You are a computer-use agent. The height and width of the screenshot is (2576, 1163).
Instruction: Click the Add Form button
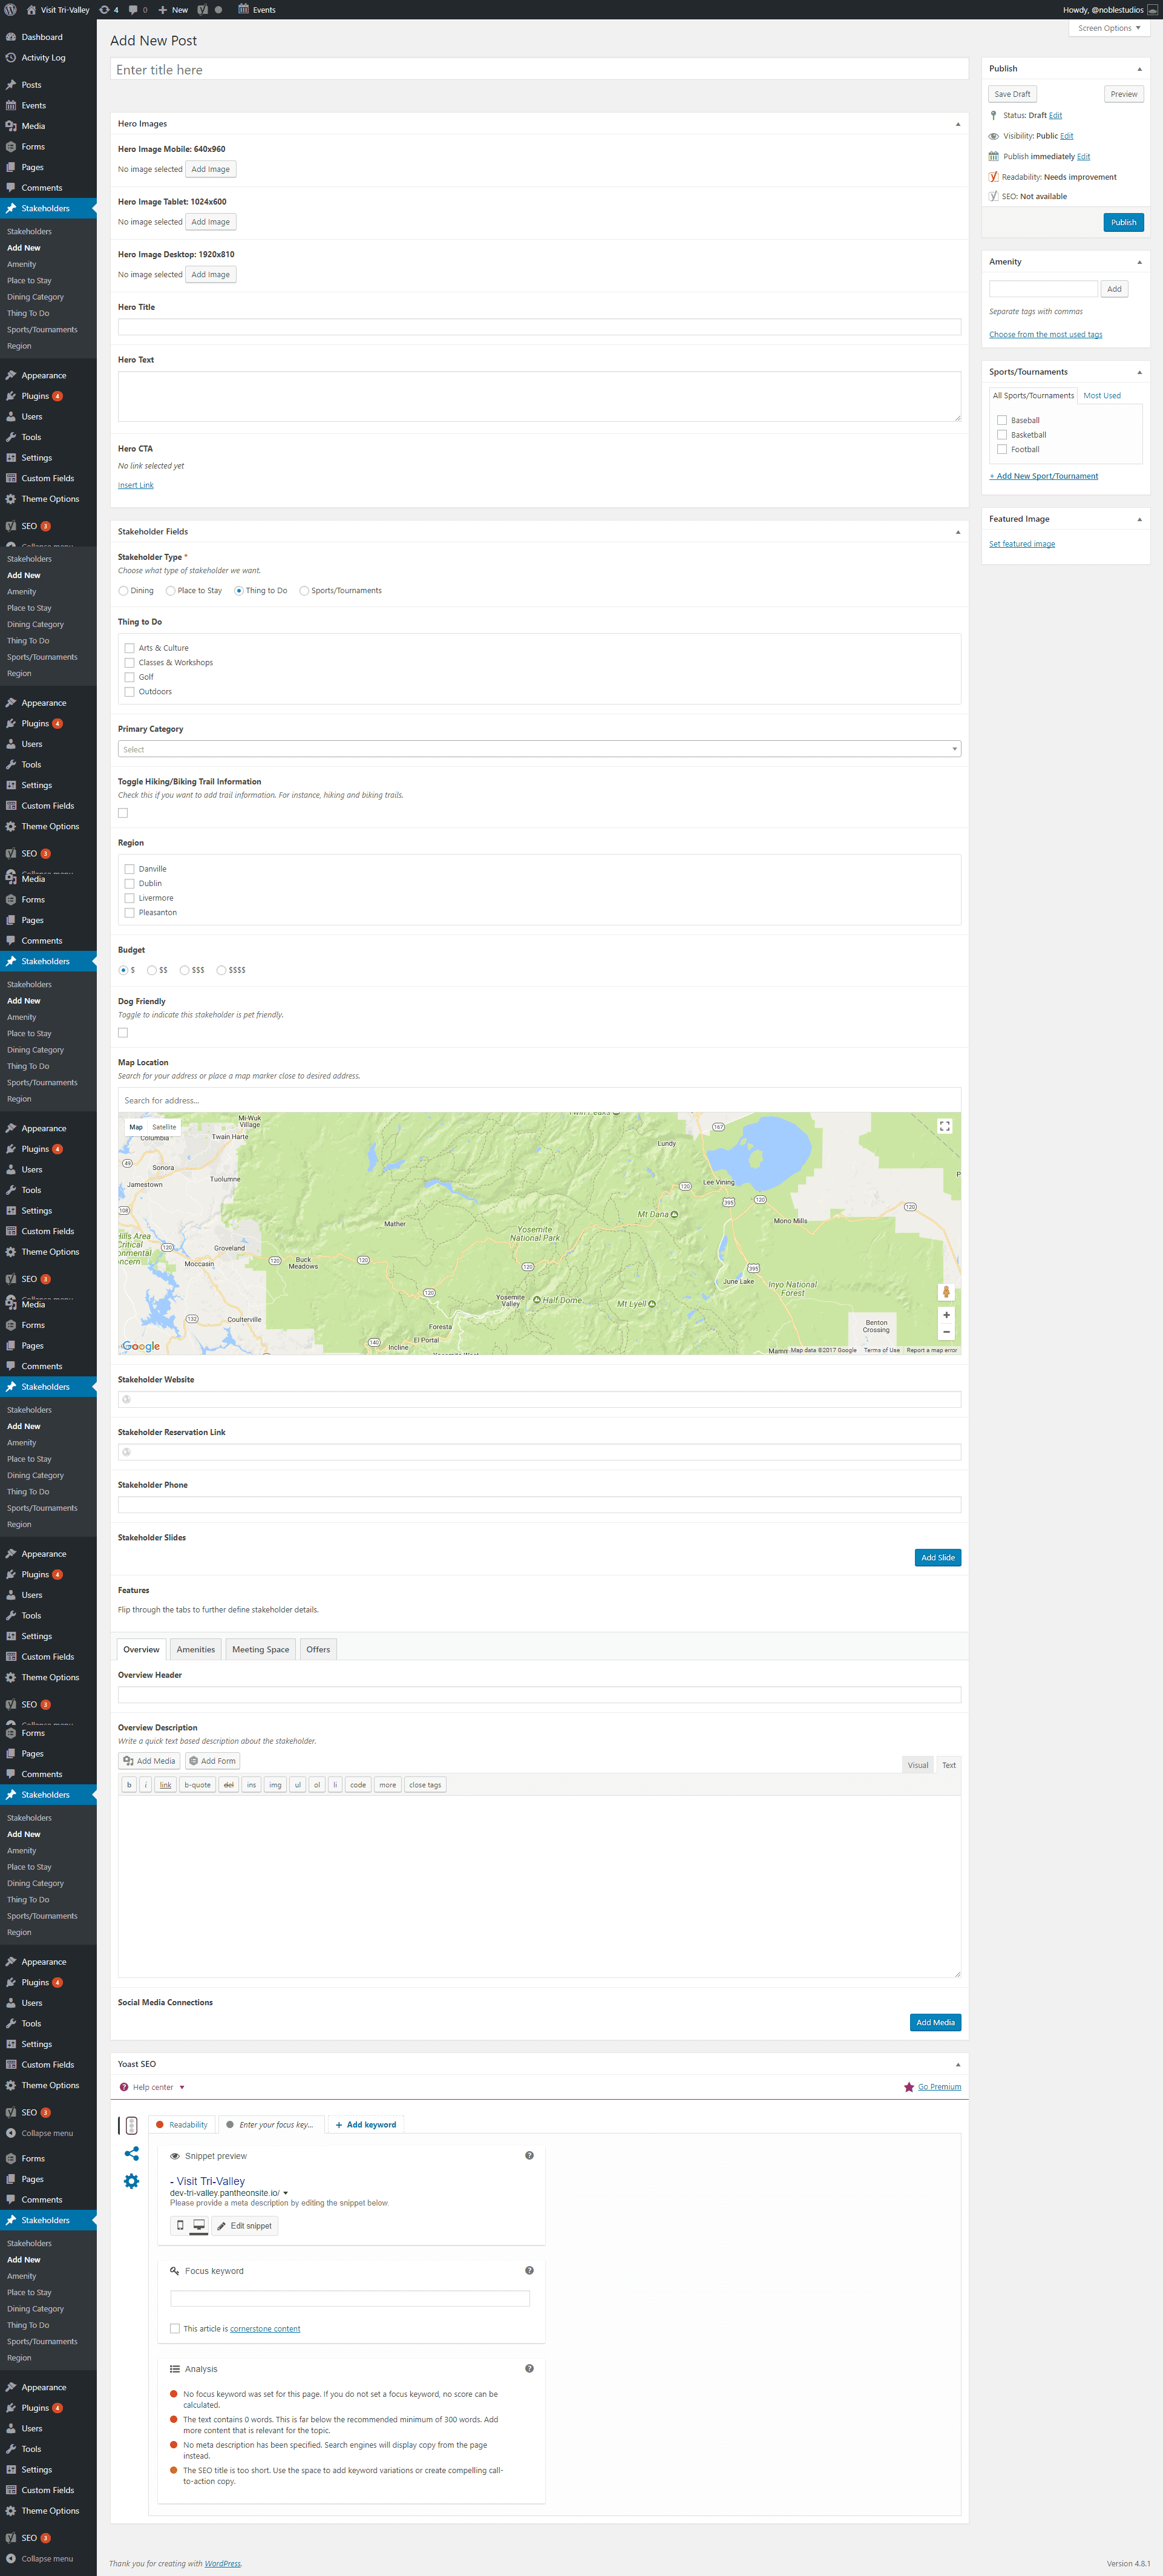coord(212,1761)
